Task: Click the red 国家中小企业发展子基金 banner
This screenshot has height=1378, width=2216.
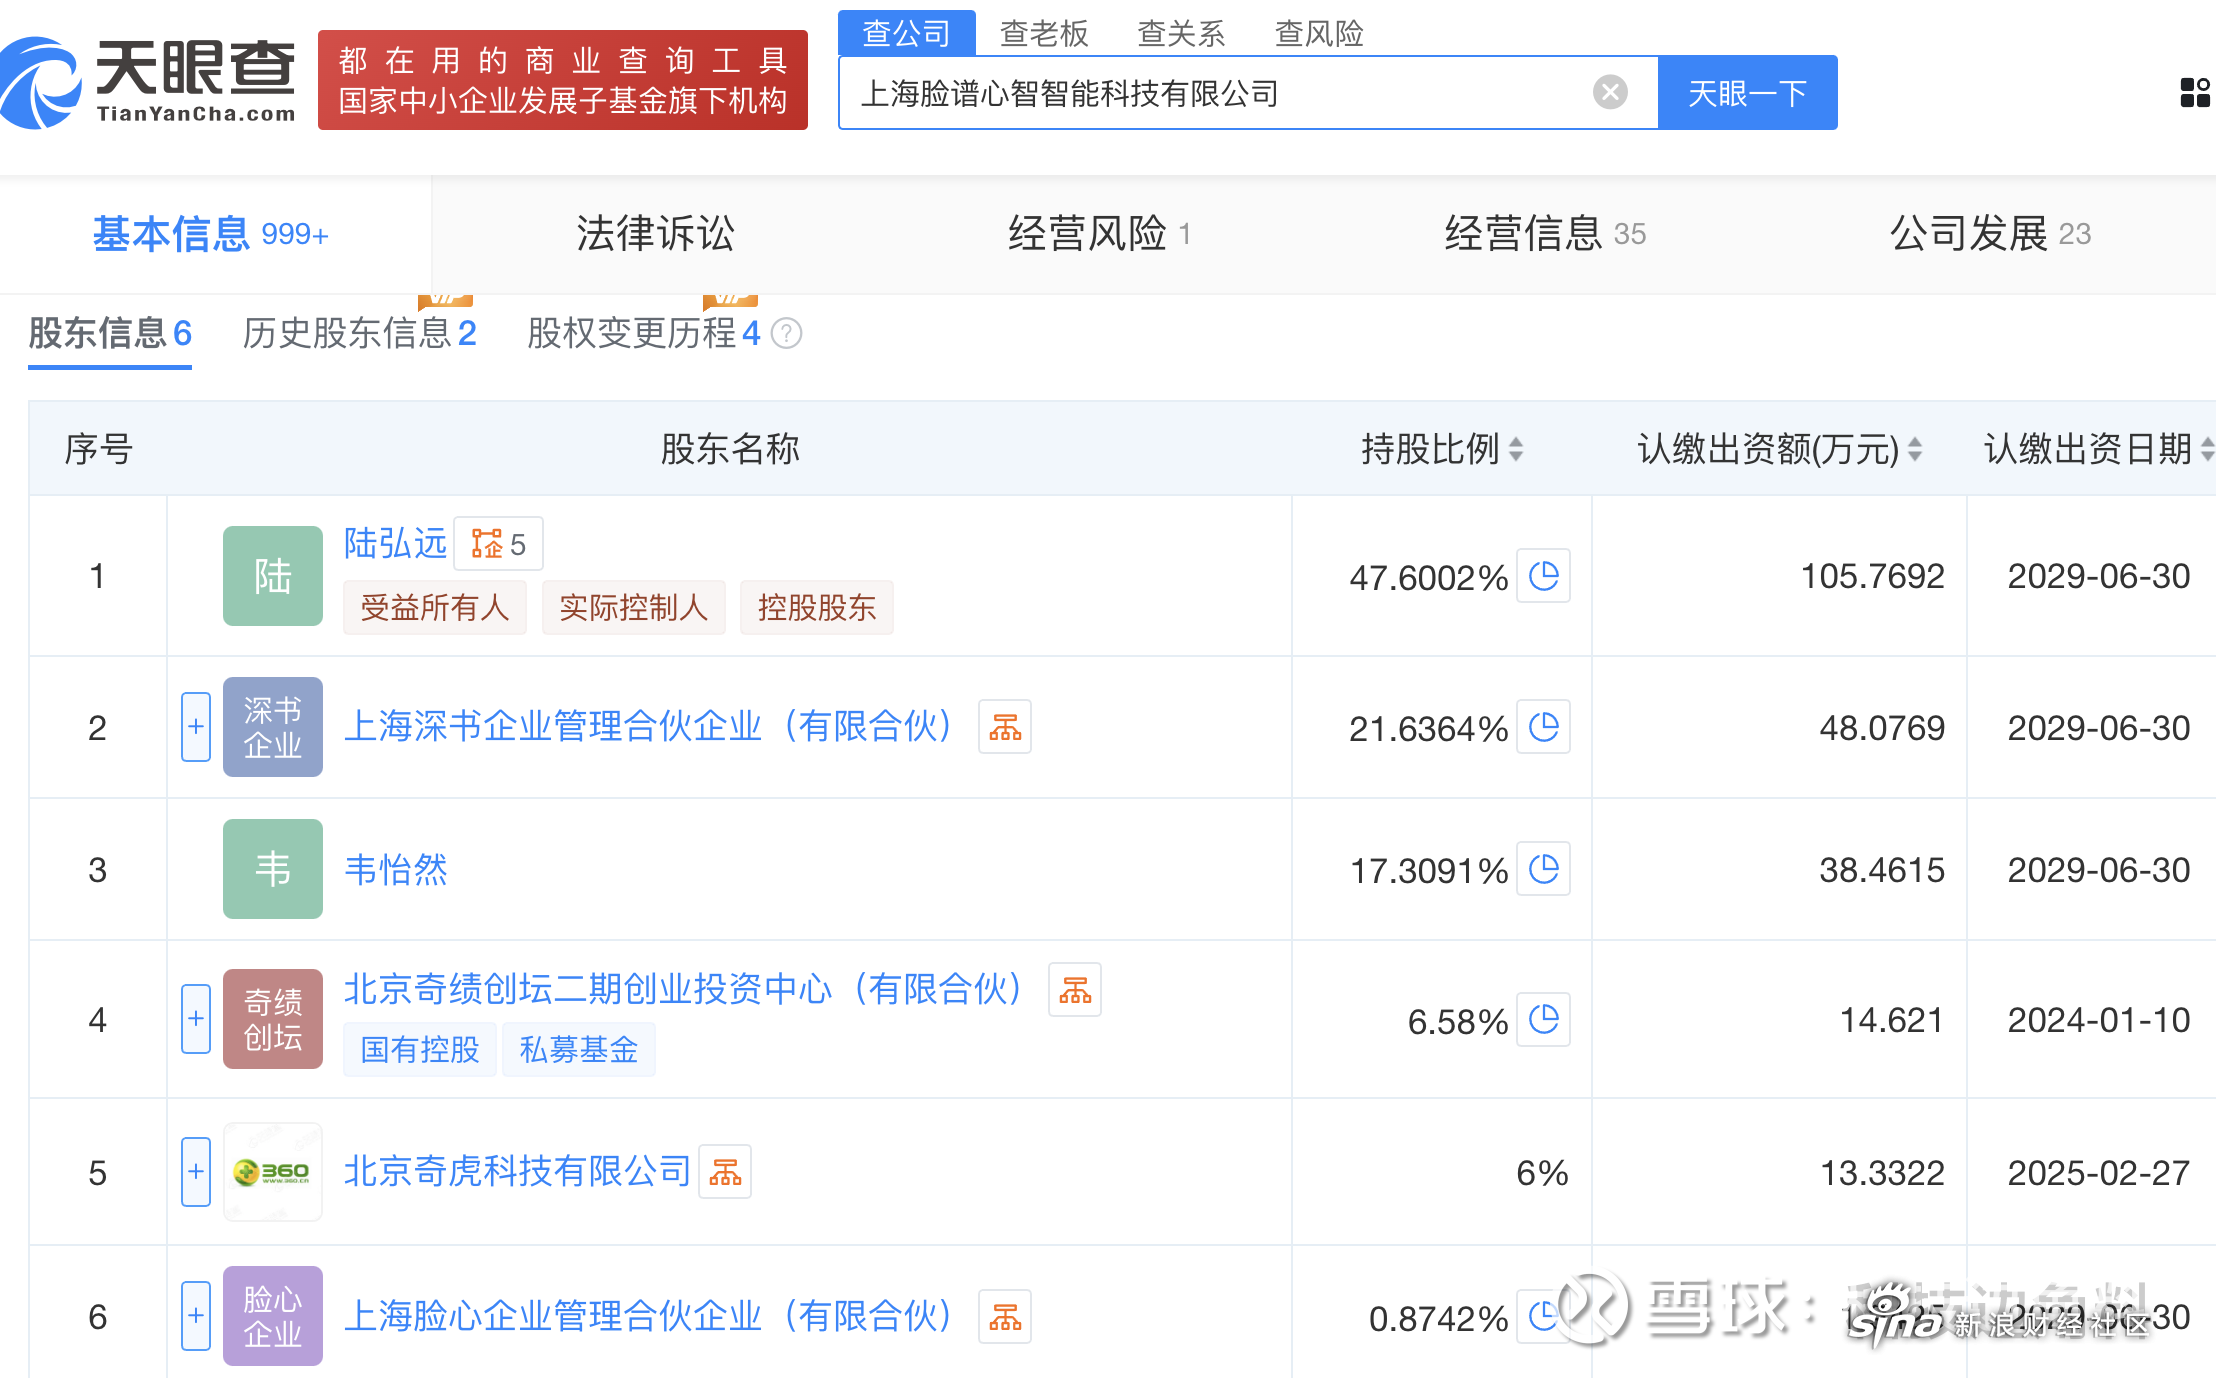Action: pyautogui.click(x=562, y=80)
